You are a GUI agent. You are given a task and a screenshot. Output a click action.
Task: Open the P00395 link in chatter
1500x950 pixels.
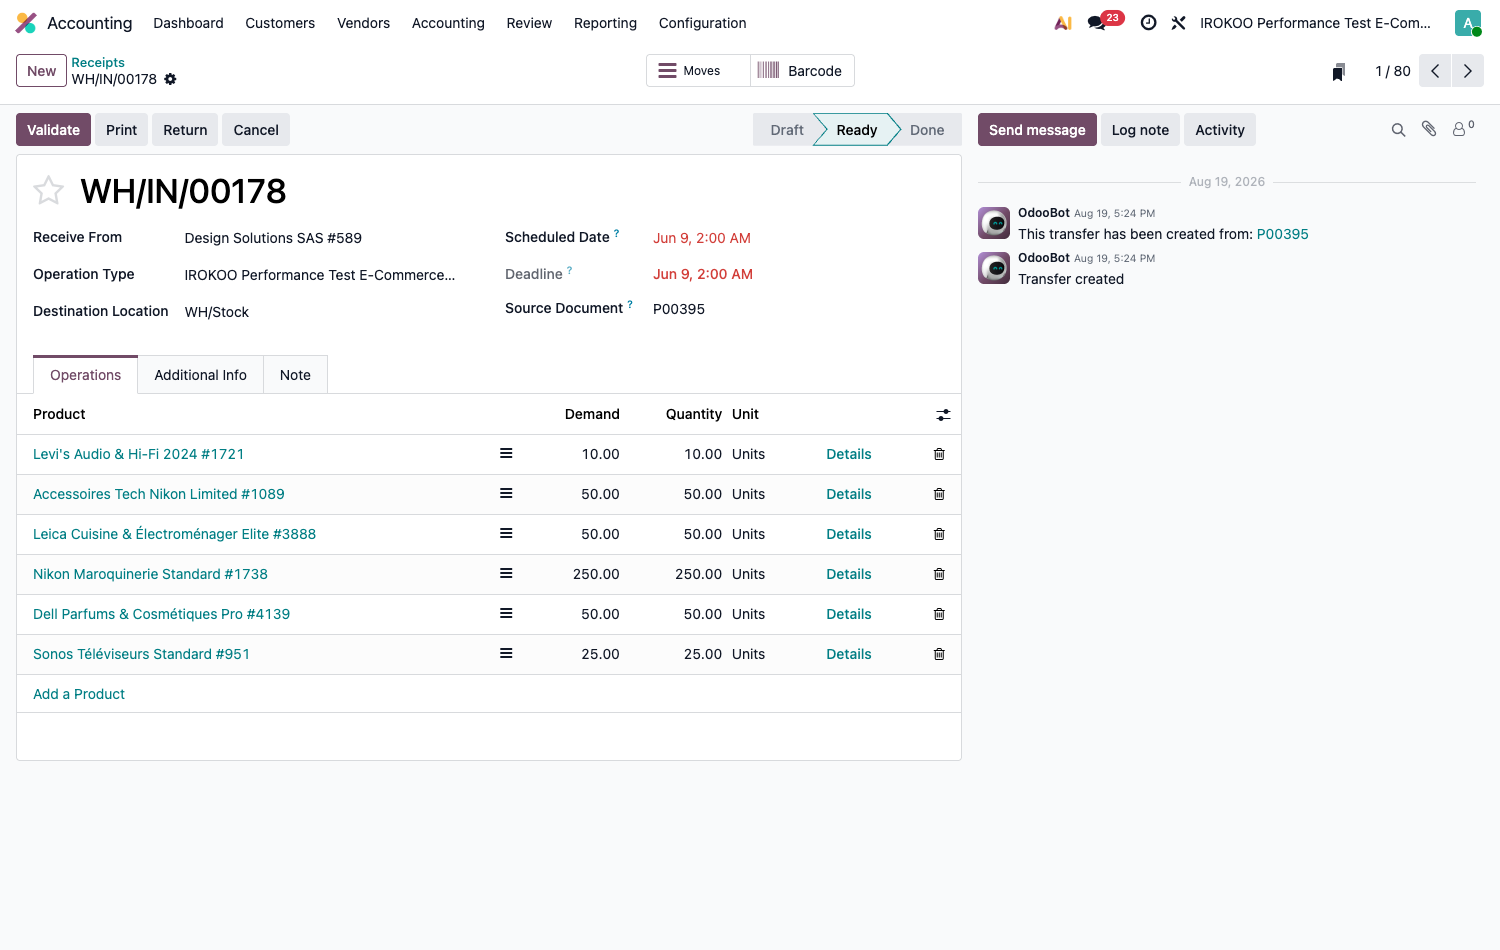tap(1282, 234)
